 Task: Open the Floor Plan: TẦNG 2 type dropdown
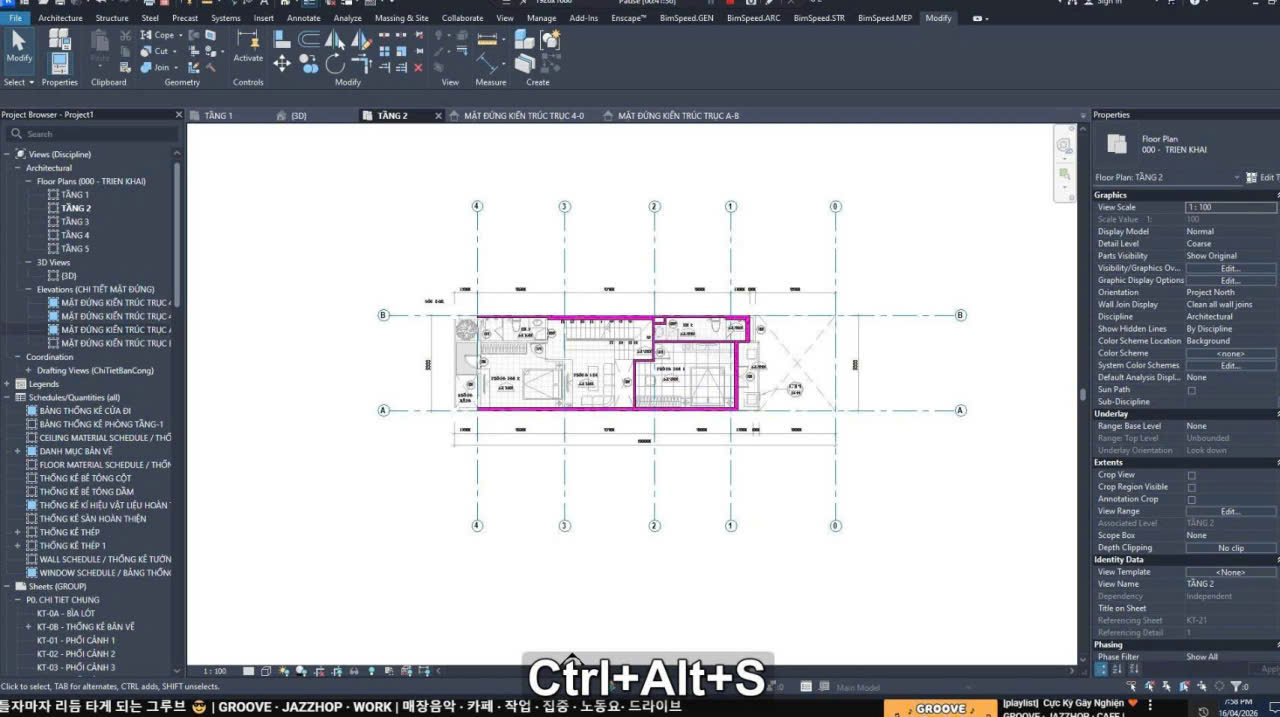click(1236, 178)
